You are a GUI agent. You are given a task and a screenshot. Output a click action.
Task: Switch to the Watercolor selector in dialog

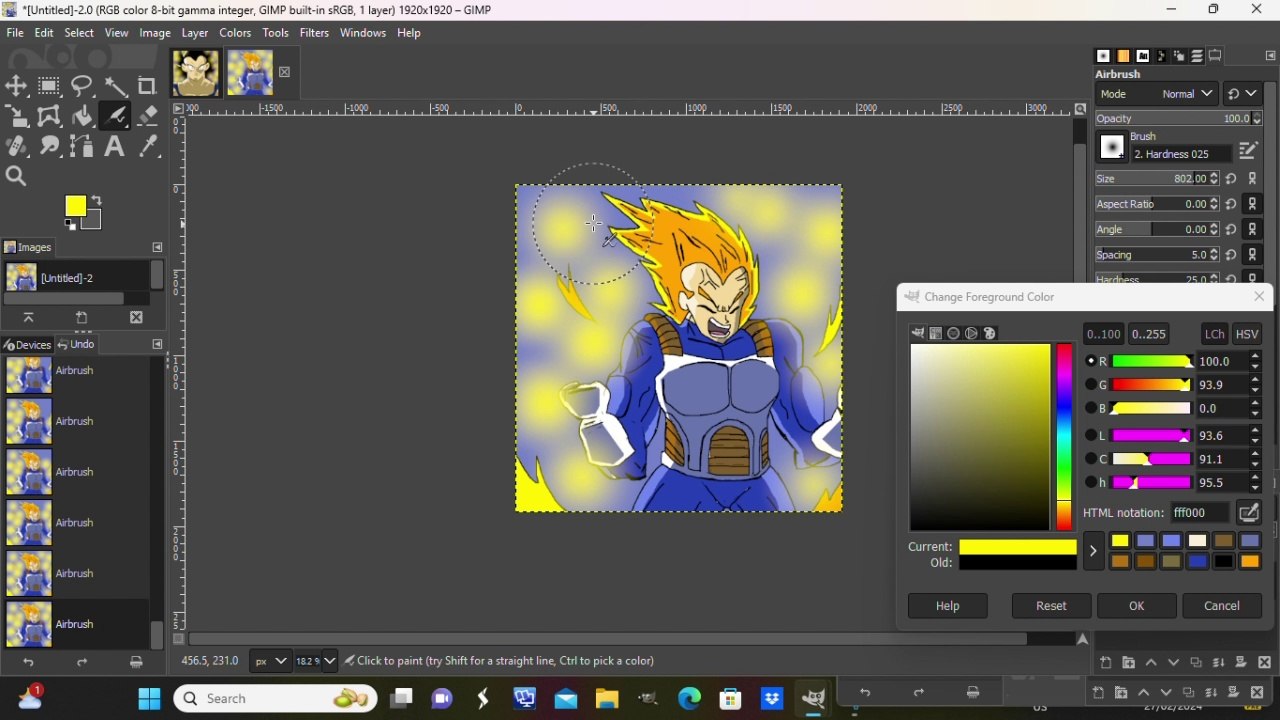tap(954, 334)
